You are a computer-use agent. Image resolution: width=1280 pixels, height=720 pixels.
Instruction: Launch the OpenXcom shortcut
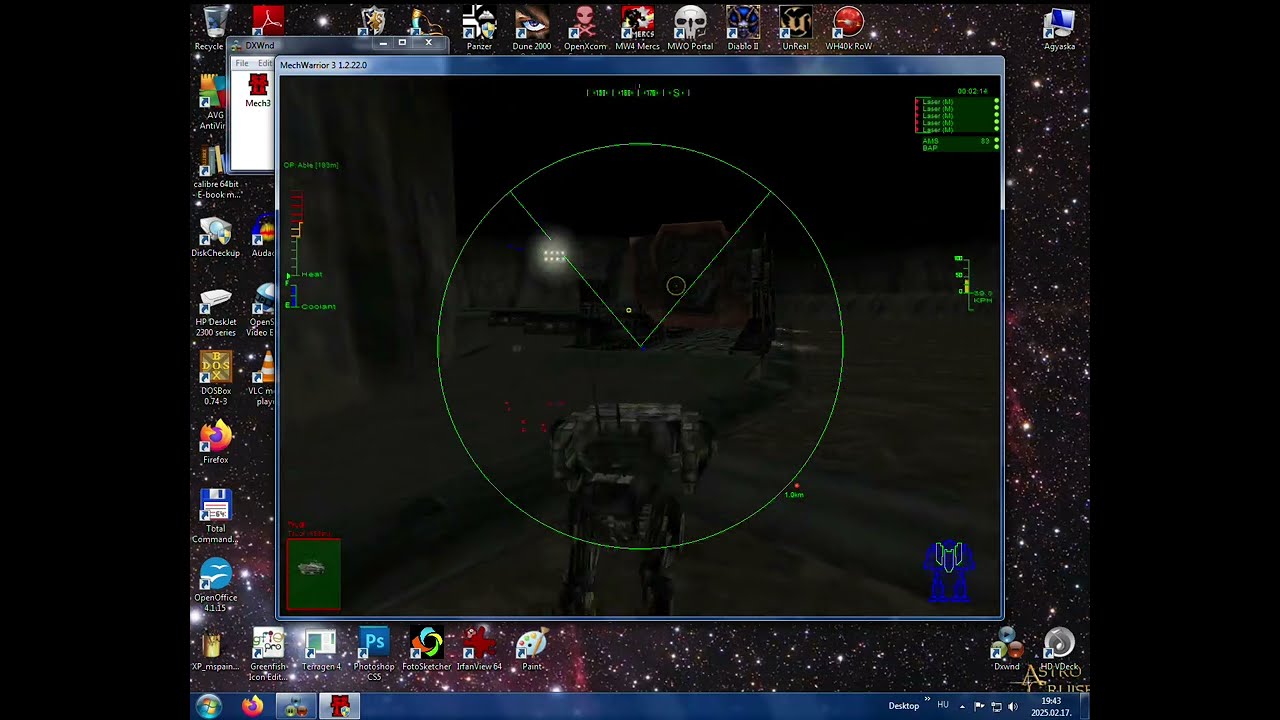coord(585,27)
